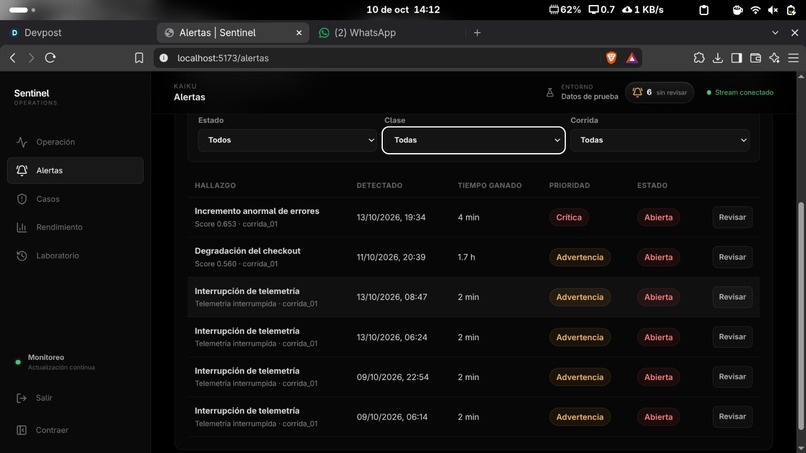
Task: Click the Score 0.653 · corrida_01 subtitle
Action: 236,224
